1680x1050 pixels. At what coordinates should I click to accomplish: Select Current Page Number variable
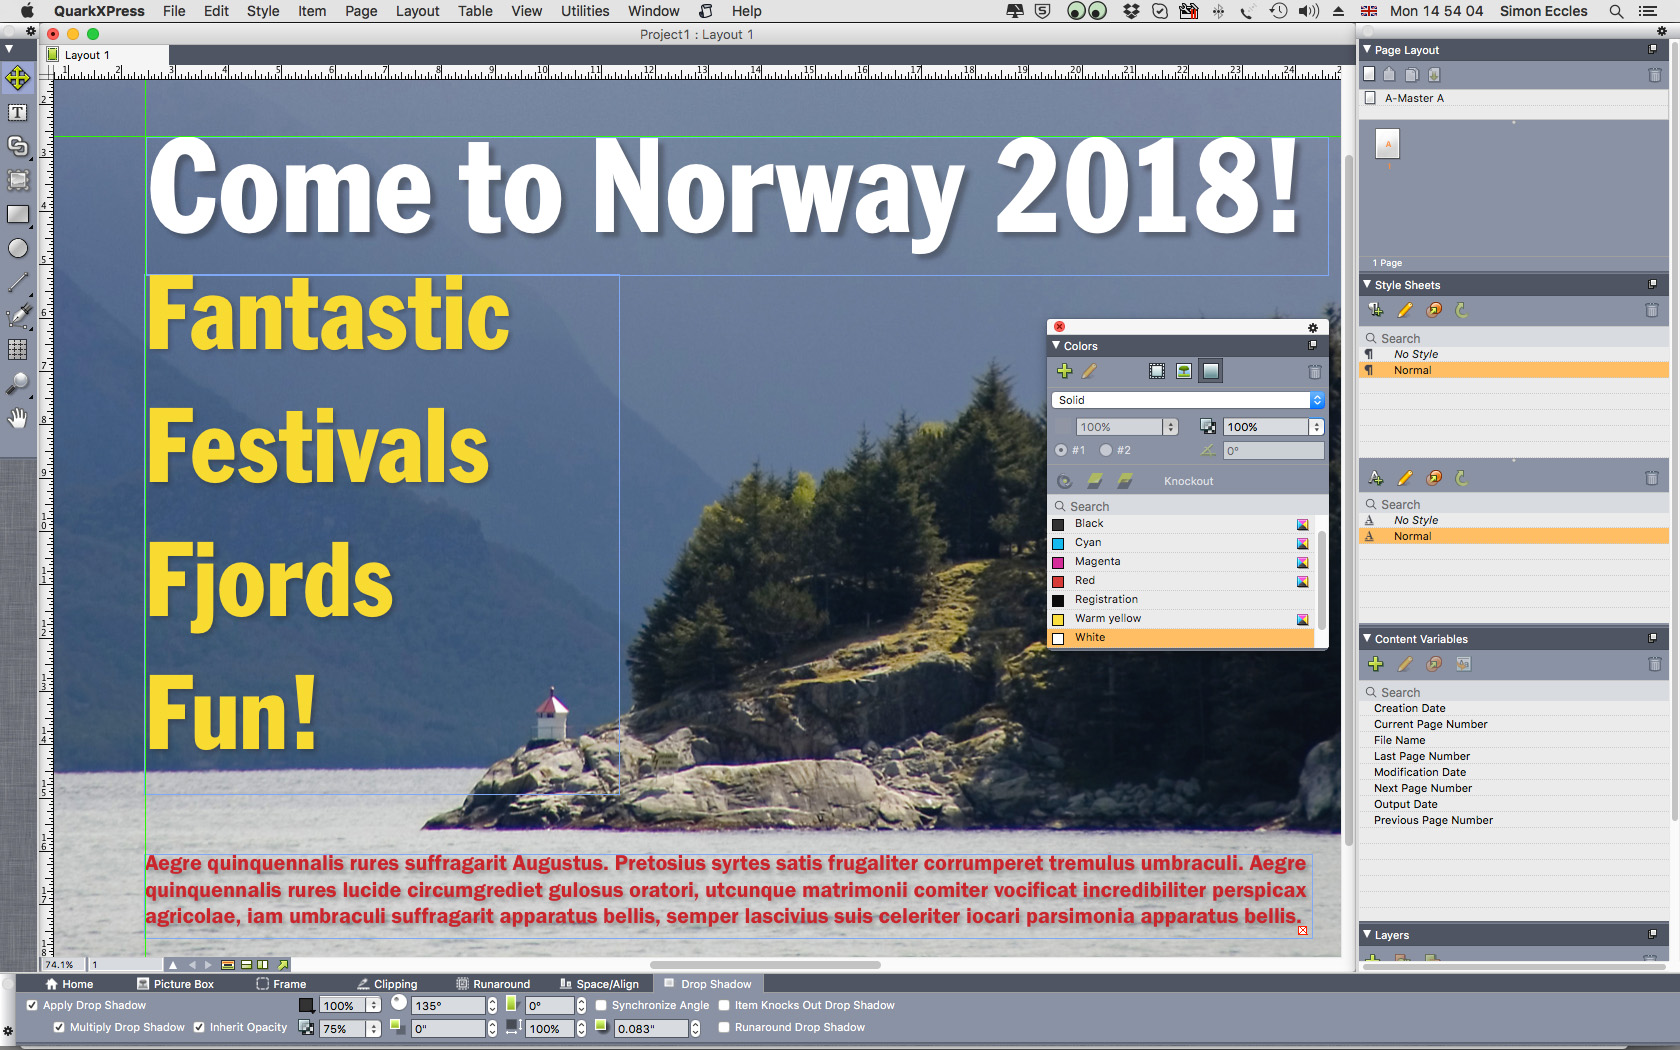[x=1430, y=725]
